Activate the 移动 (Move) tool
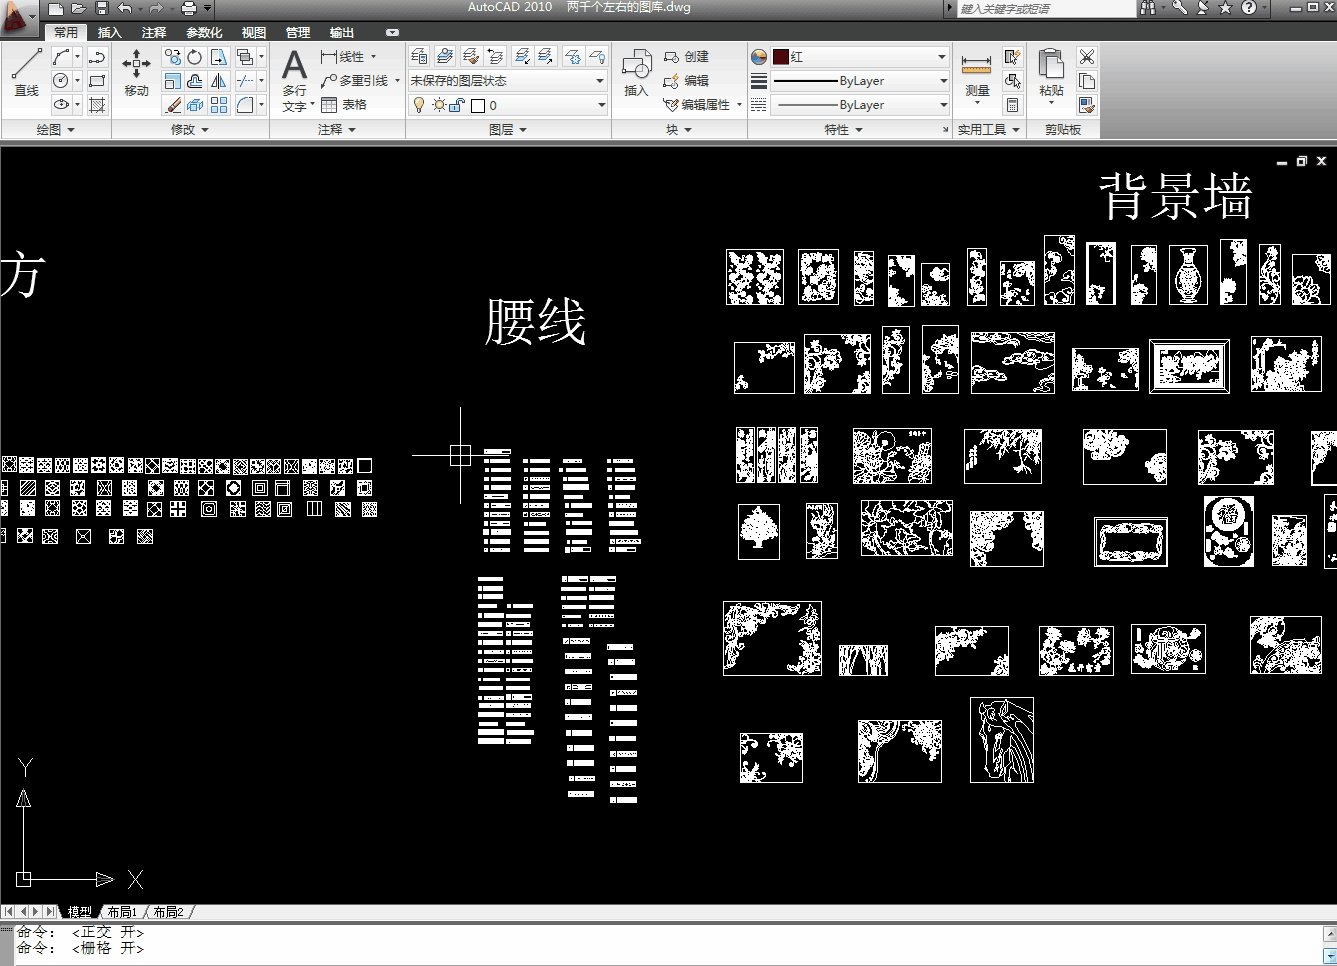The height and width of the screenshot is (966, 1337). [136, 72]
